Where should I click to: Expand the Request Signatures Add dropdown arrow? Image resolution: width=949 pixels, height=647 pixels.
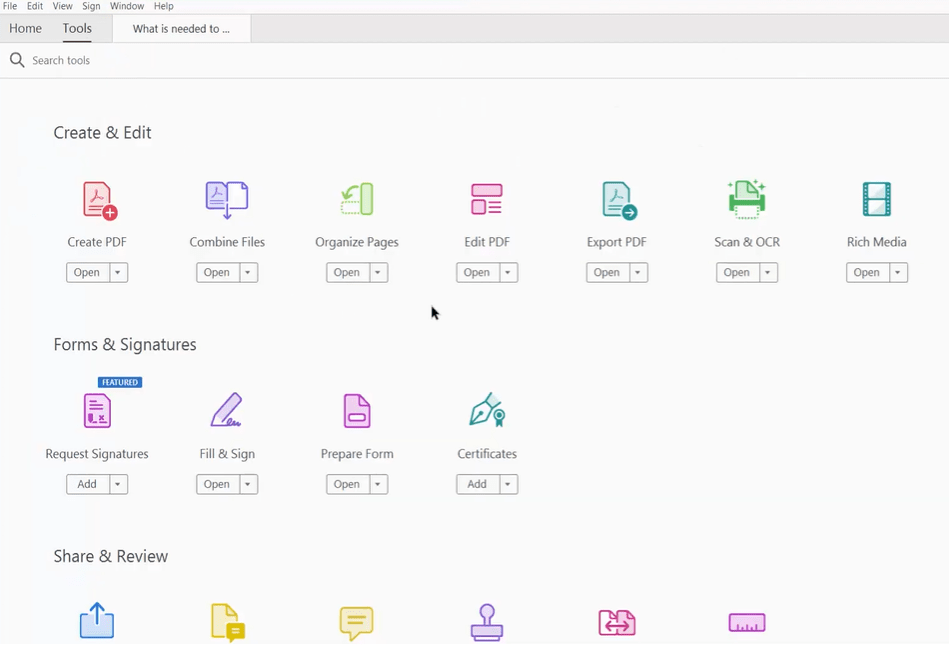click(118, 485)
